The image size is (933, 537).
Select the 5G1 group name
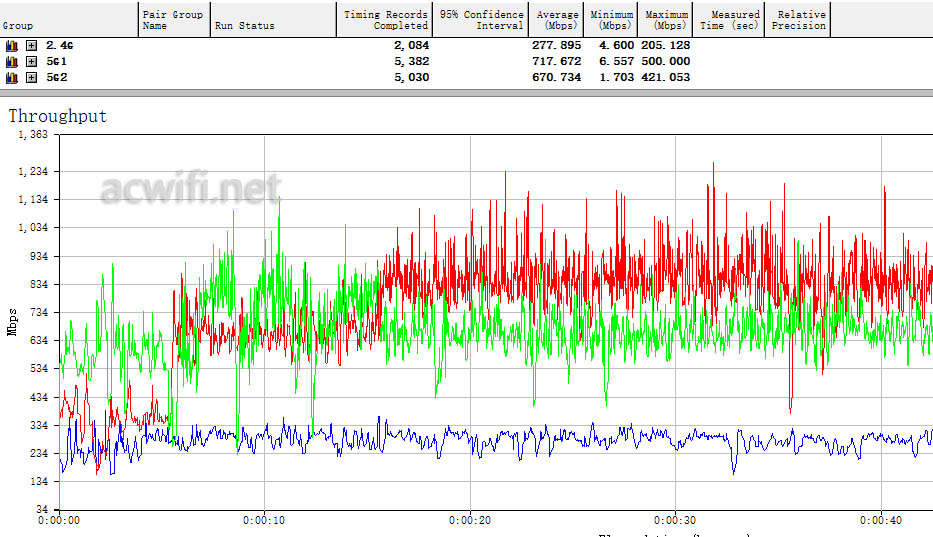click(56, 61)
